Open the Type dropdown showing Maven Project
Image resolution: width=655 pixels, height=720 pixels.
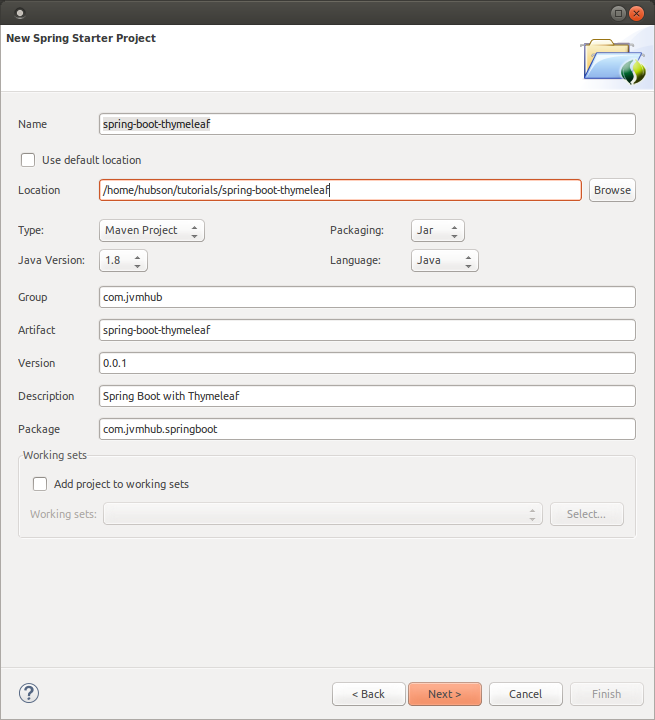click(x=152, y=231)
